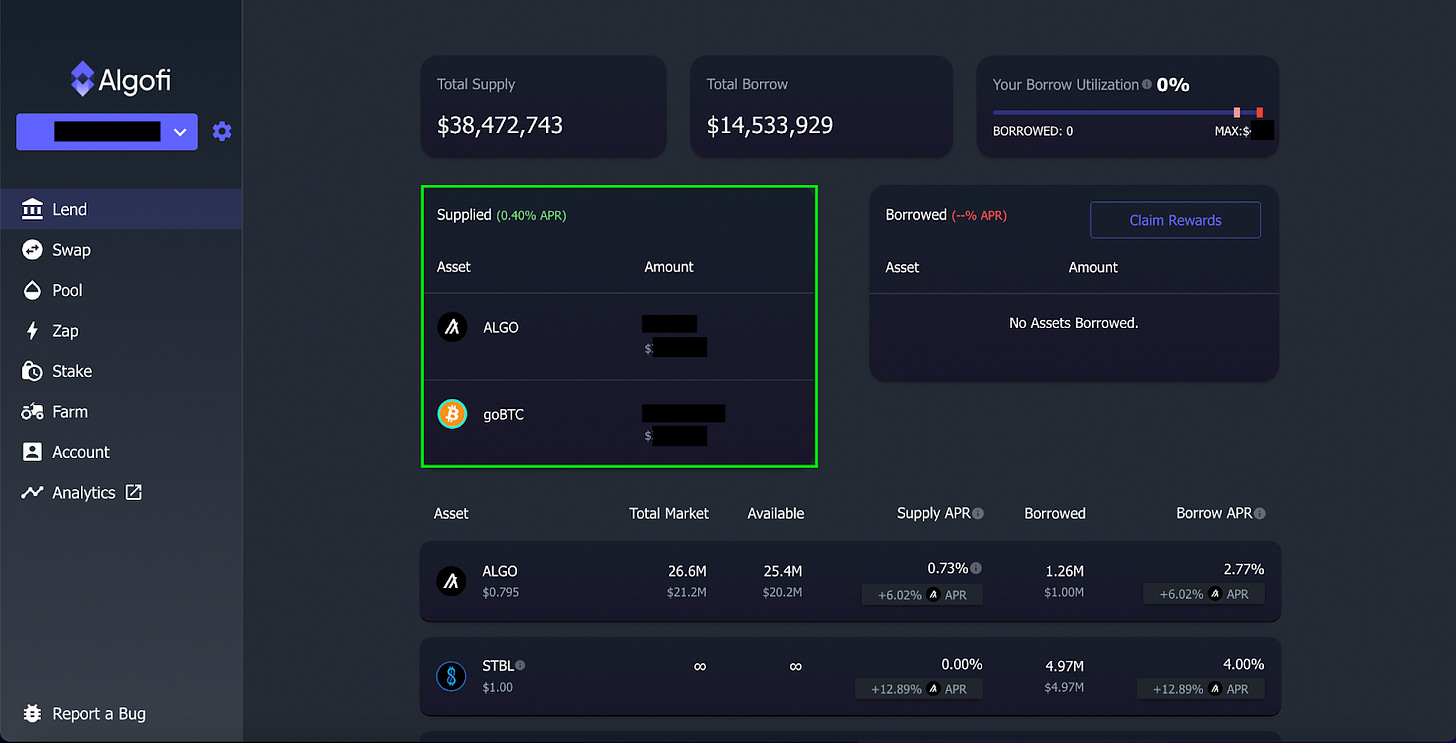The height and width of the screenshot is (743, 1456).
Task: Click the Available column header
Action: click(x=776, y=513)
